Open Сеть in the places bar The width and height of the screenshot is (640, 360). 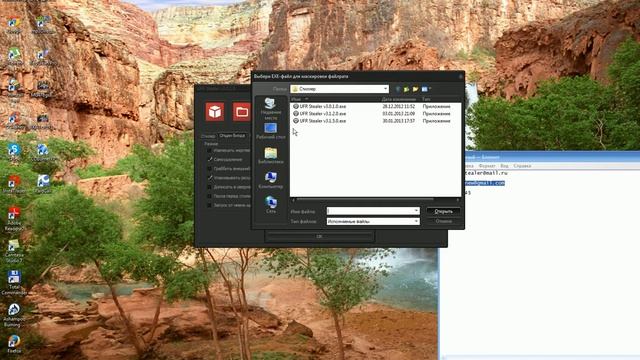pos(271,204)
